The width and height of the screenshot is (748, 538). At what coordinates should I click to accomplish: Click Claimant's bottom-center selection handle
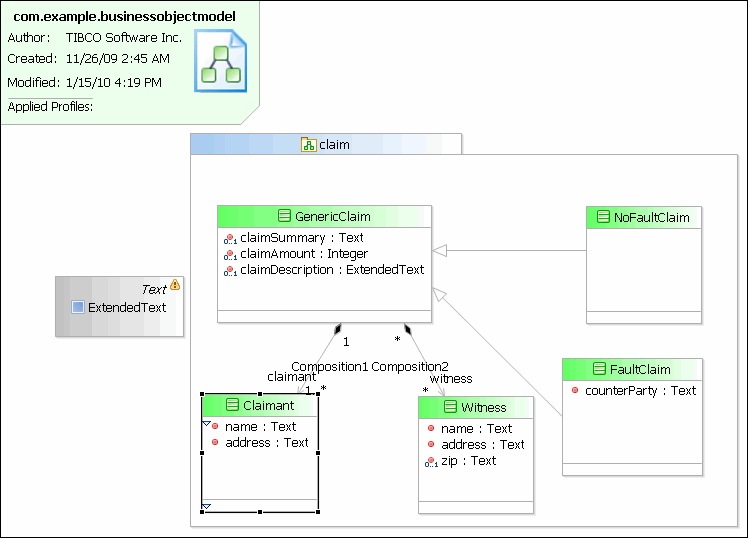click(x=260, y=512)
